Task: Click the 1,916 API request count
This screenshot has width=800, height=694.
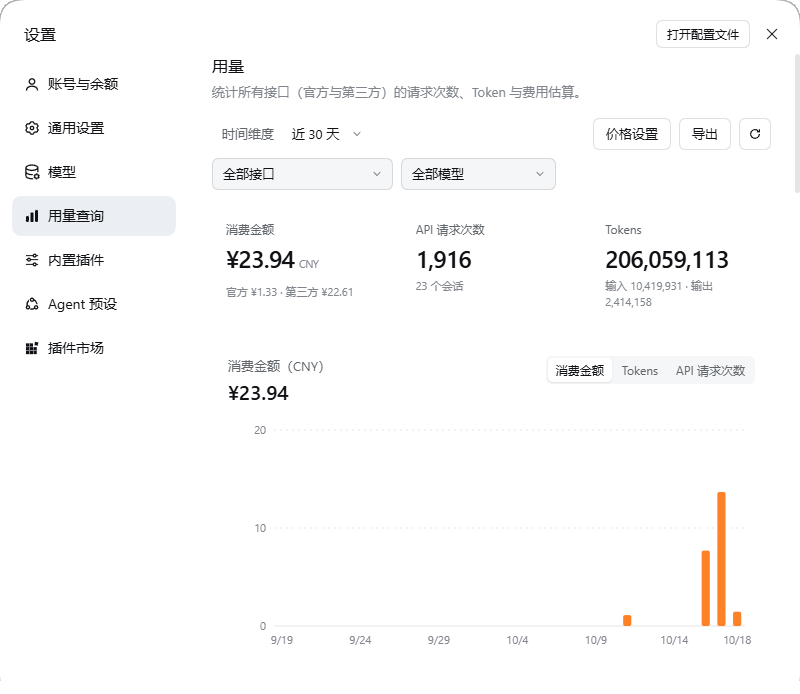Action: tap(444, 260)
